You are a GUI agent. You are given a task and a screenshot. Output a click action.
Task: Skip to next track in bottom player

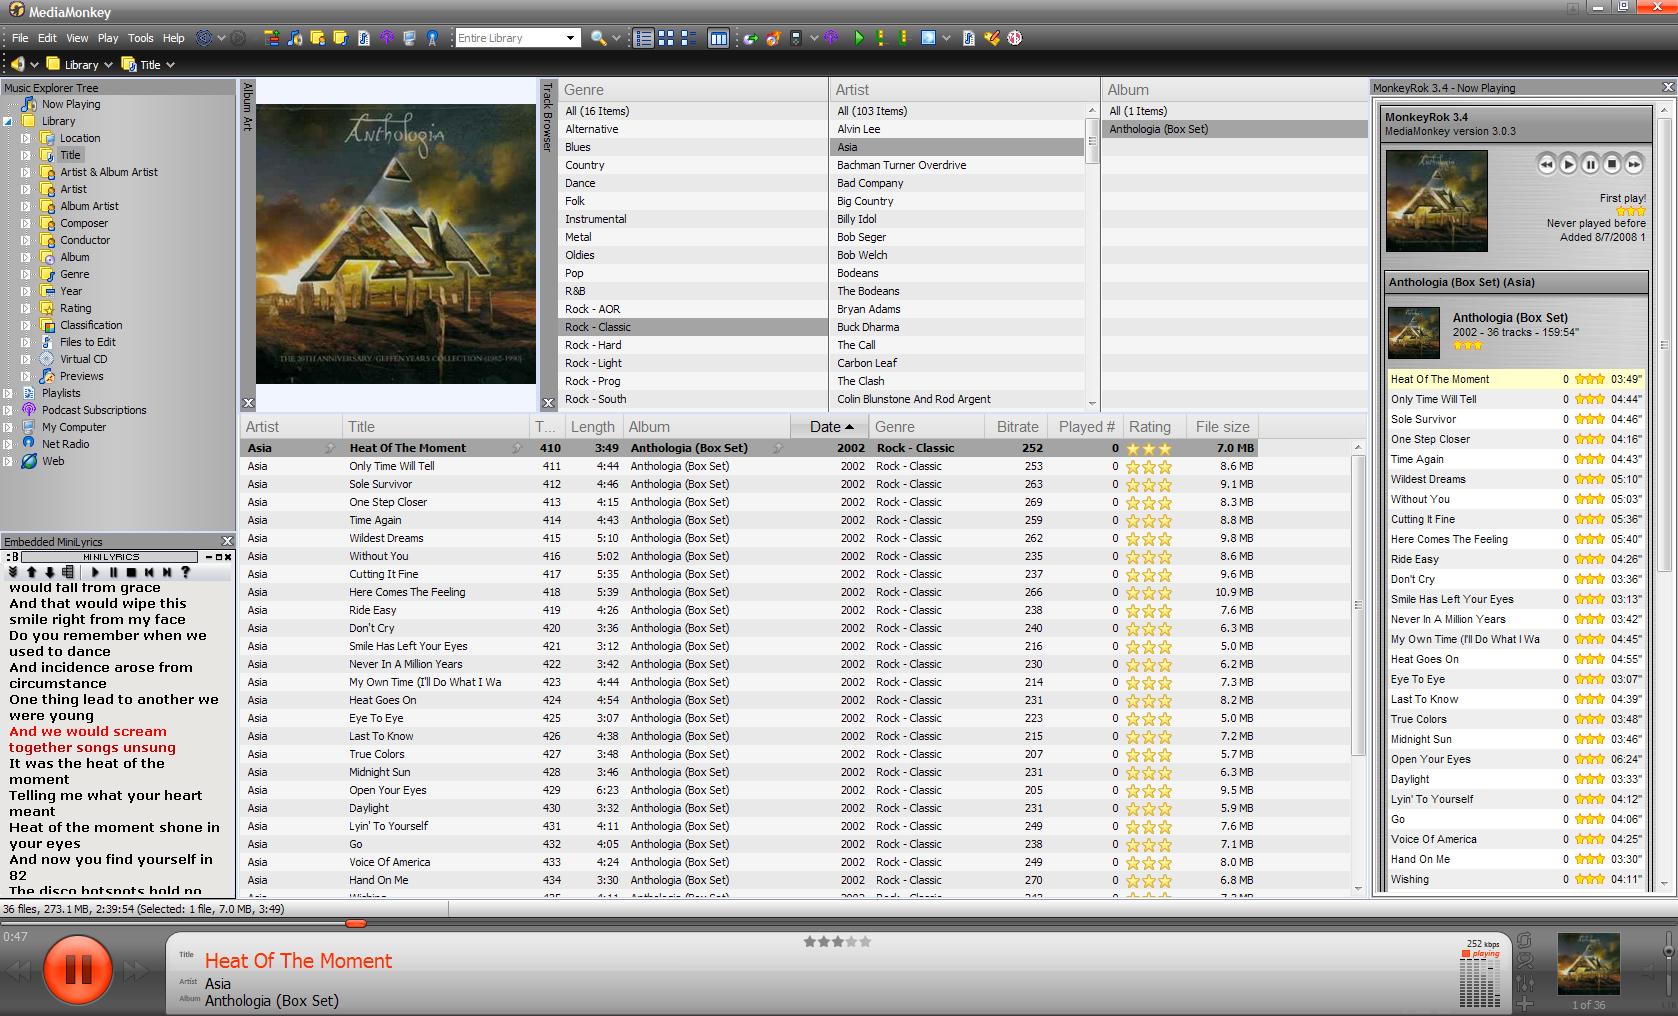coord(137,970)
